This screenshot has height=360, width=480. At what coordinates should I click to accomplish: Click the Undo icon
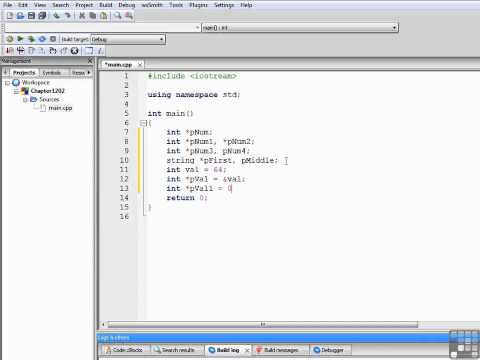(x=57, y=16)
